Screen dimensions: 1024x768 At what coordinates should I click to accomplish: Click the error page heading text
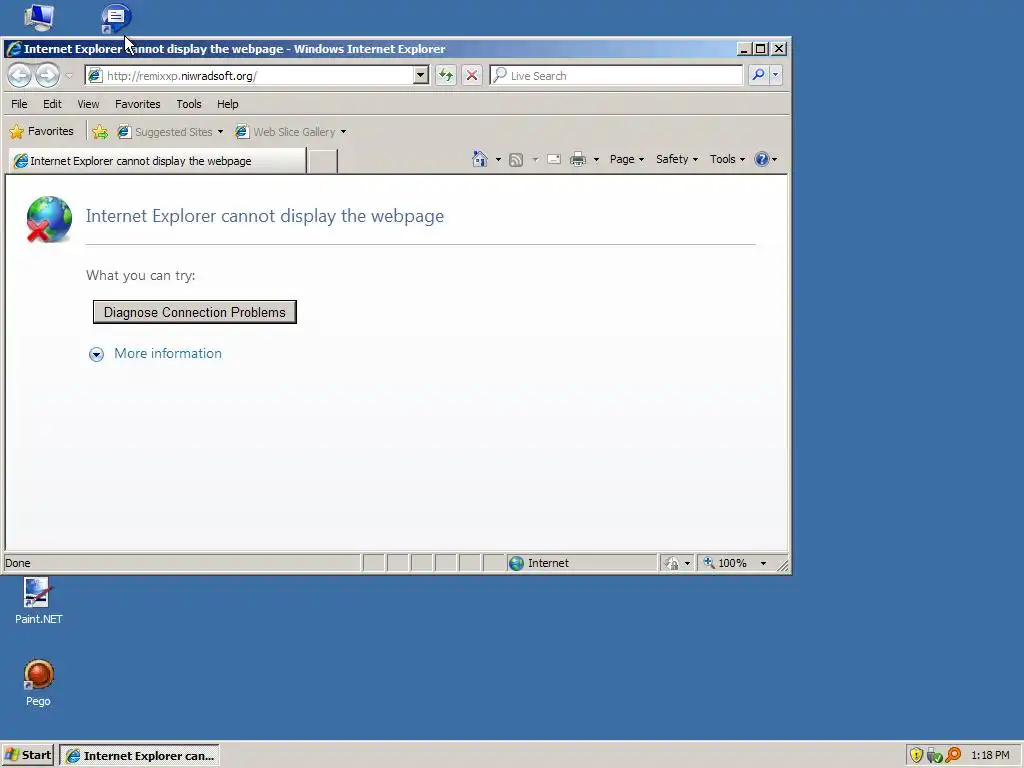click(x=264, y=216)
